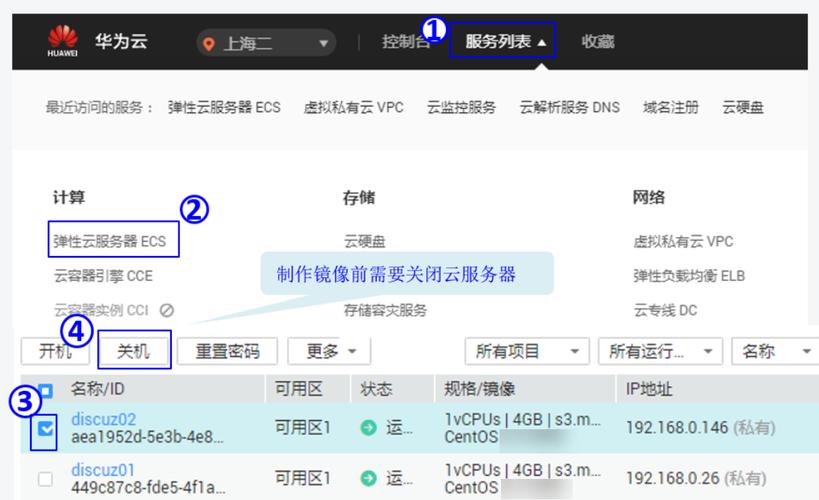819x500 pixels.
Task: Click the 关机 shutdown button
Action: pyautogui.click(x=134, y=351)
